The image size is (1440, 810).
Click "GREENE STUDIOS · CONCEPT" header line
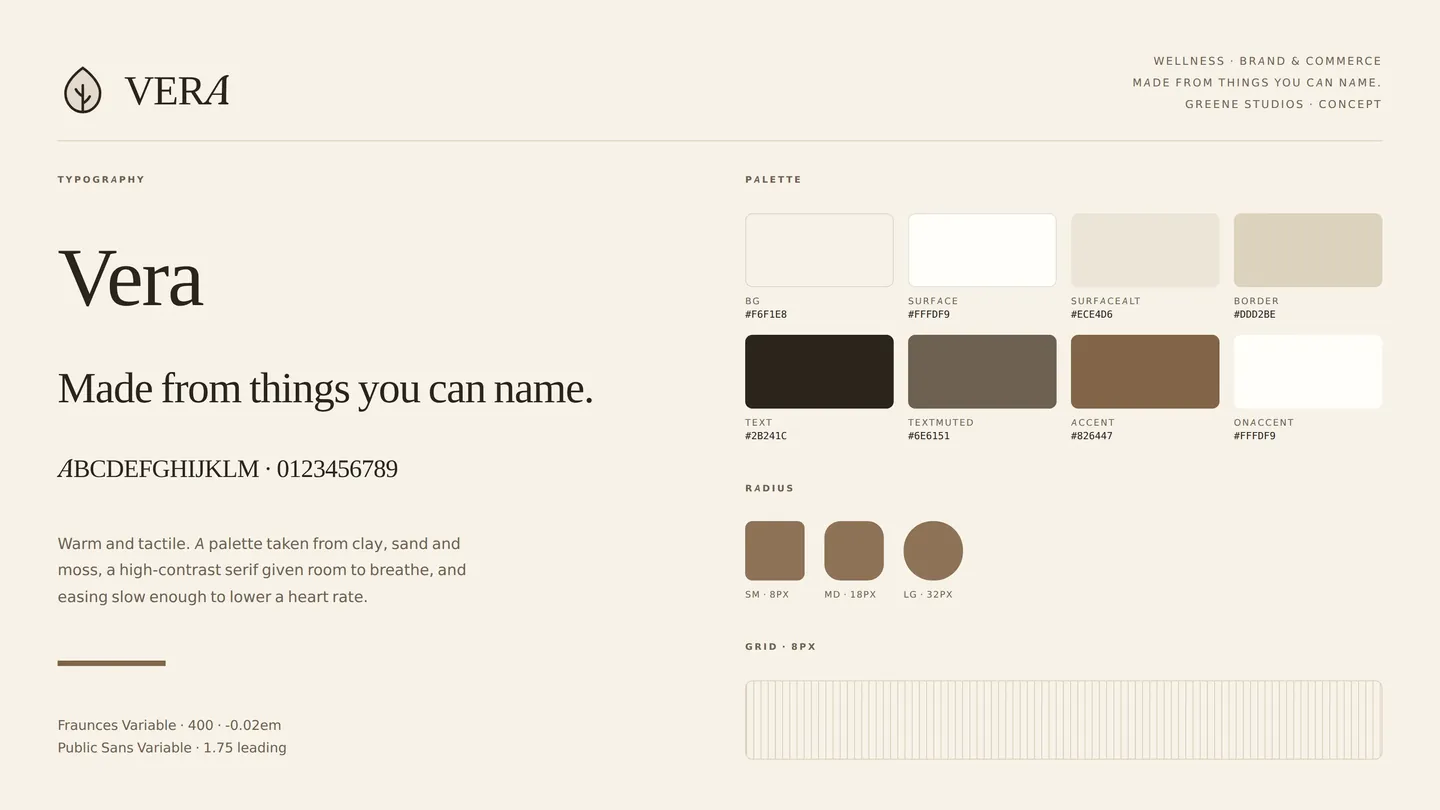(x=1283, y=104)
